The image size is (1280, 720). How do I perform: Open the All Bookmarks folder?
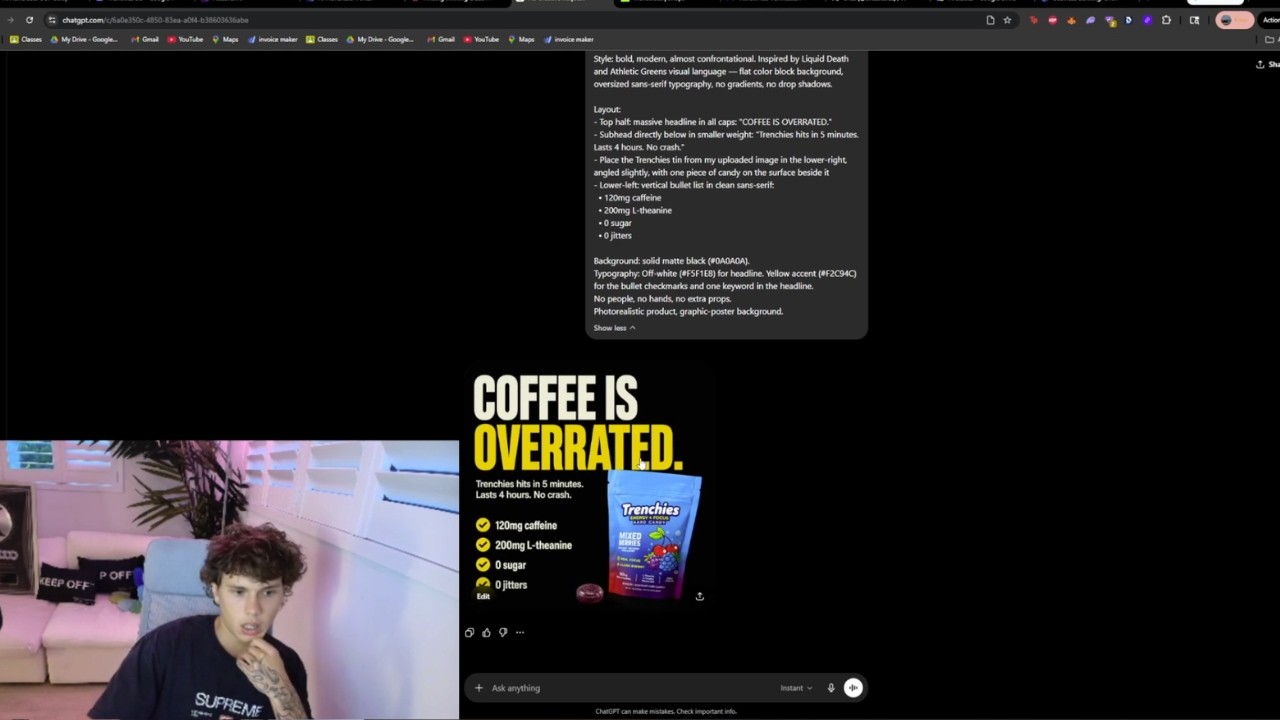[1270, 39]
